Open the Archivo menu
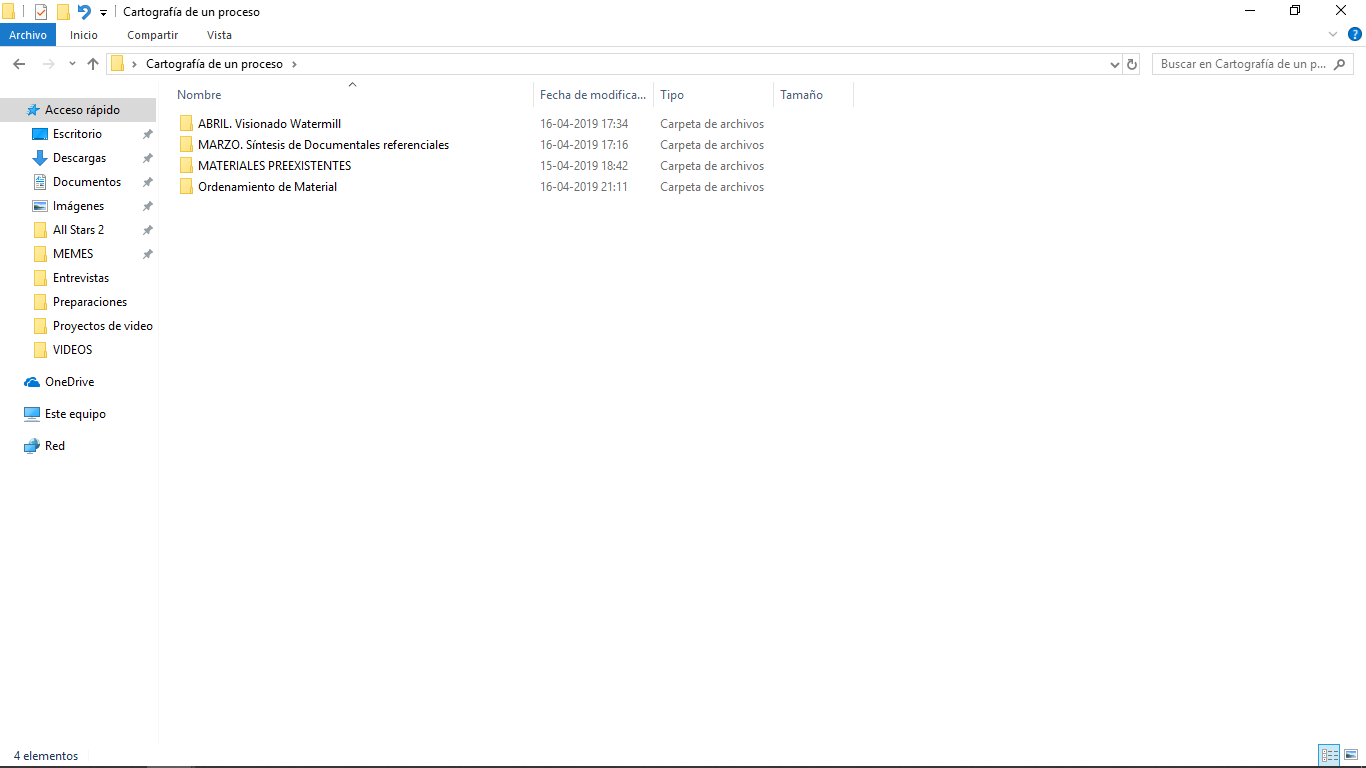This screenshot has width=1366, height=768. tap(28, 35)
